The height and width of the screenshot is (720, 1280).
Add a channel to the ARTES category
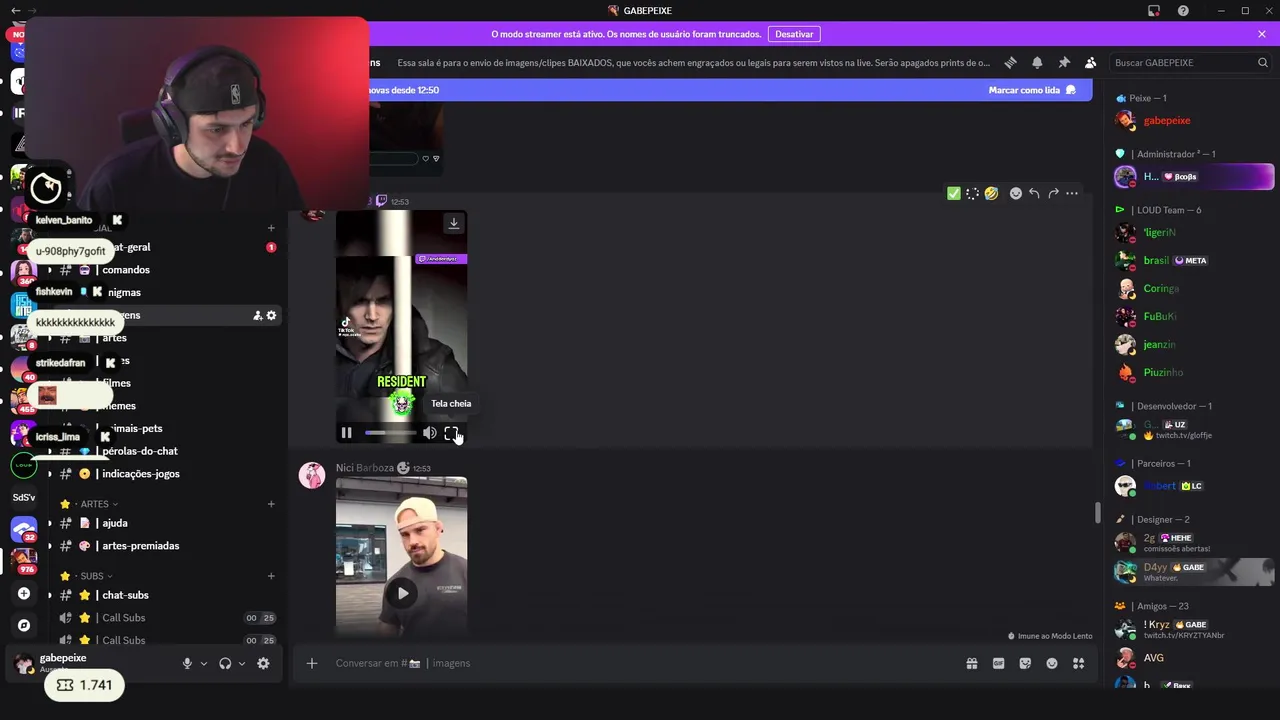click(271, 504)
